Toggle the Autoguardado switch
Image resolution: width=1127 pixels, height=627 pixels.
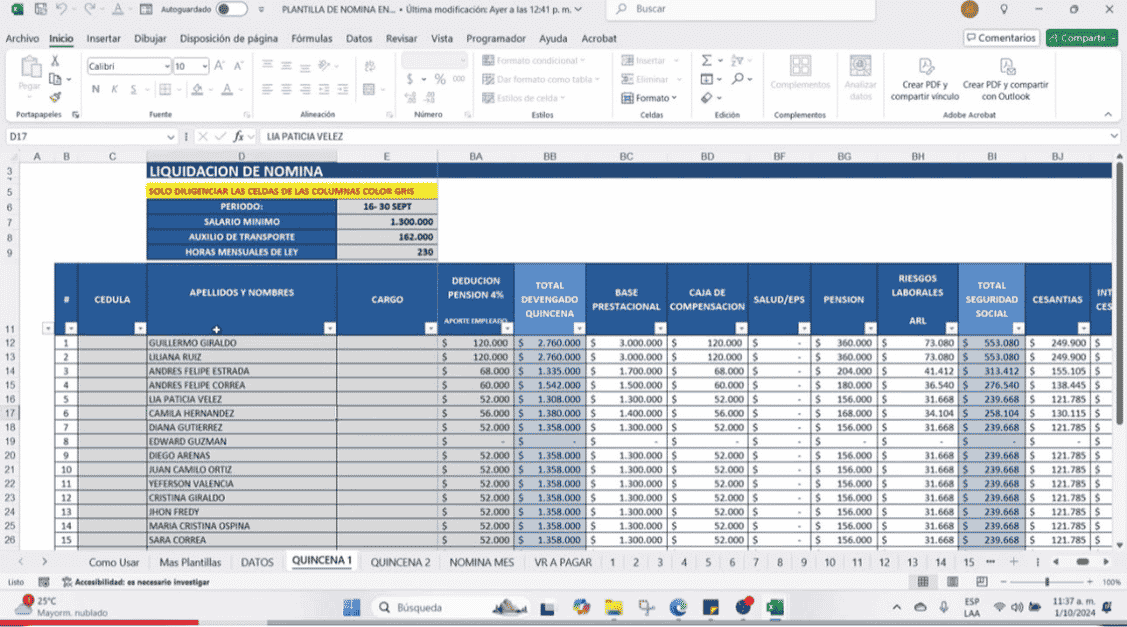[231, 9]
